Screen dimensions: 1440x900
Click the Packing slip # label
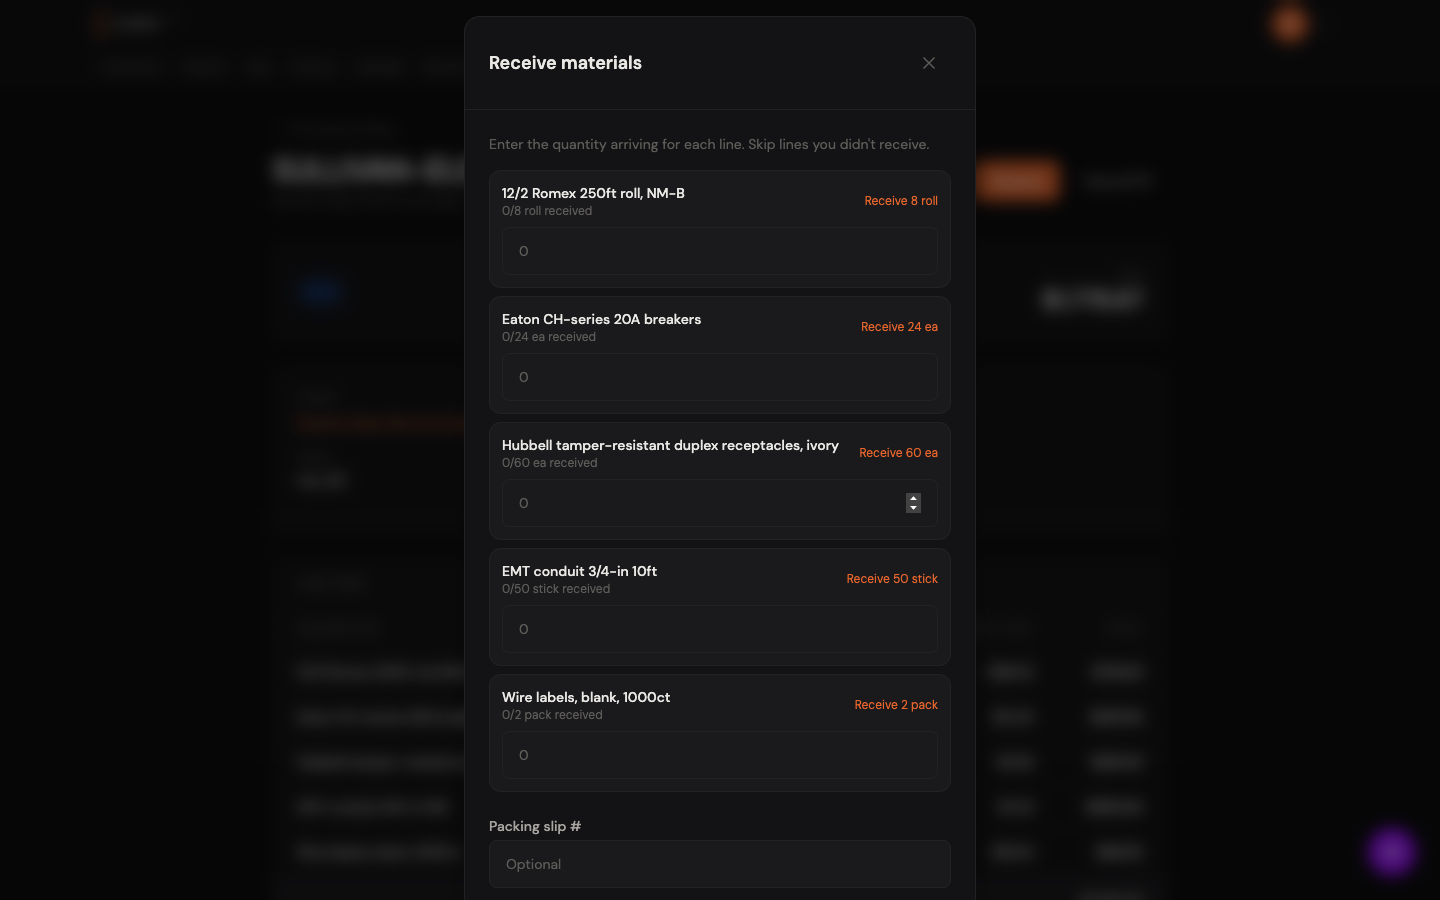click(535, 826)
